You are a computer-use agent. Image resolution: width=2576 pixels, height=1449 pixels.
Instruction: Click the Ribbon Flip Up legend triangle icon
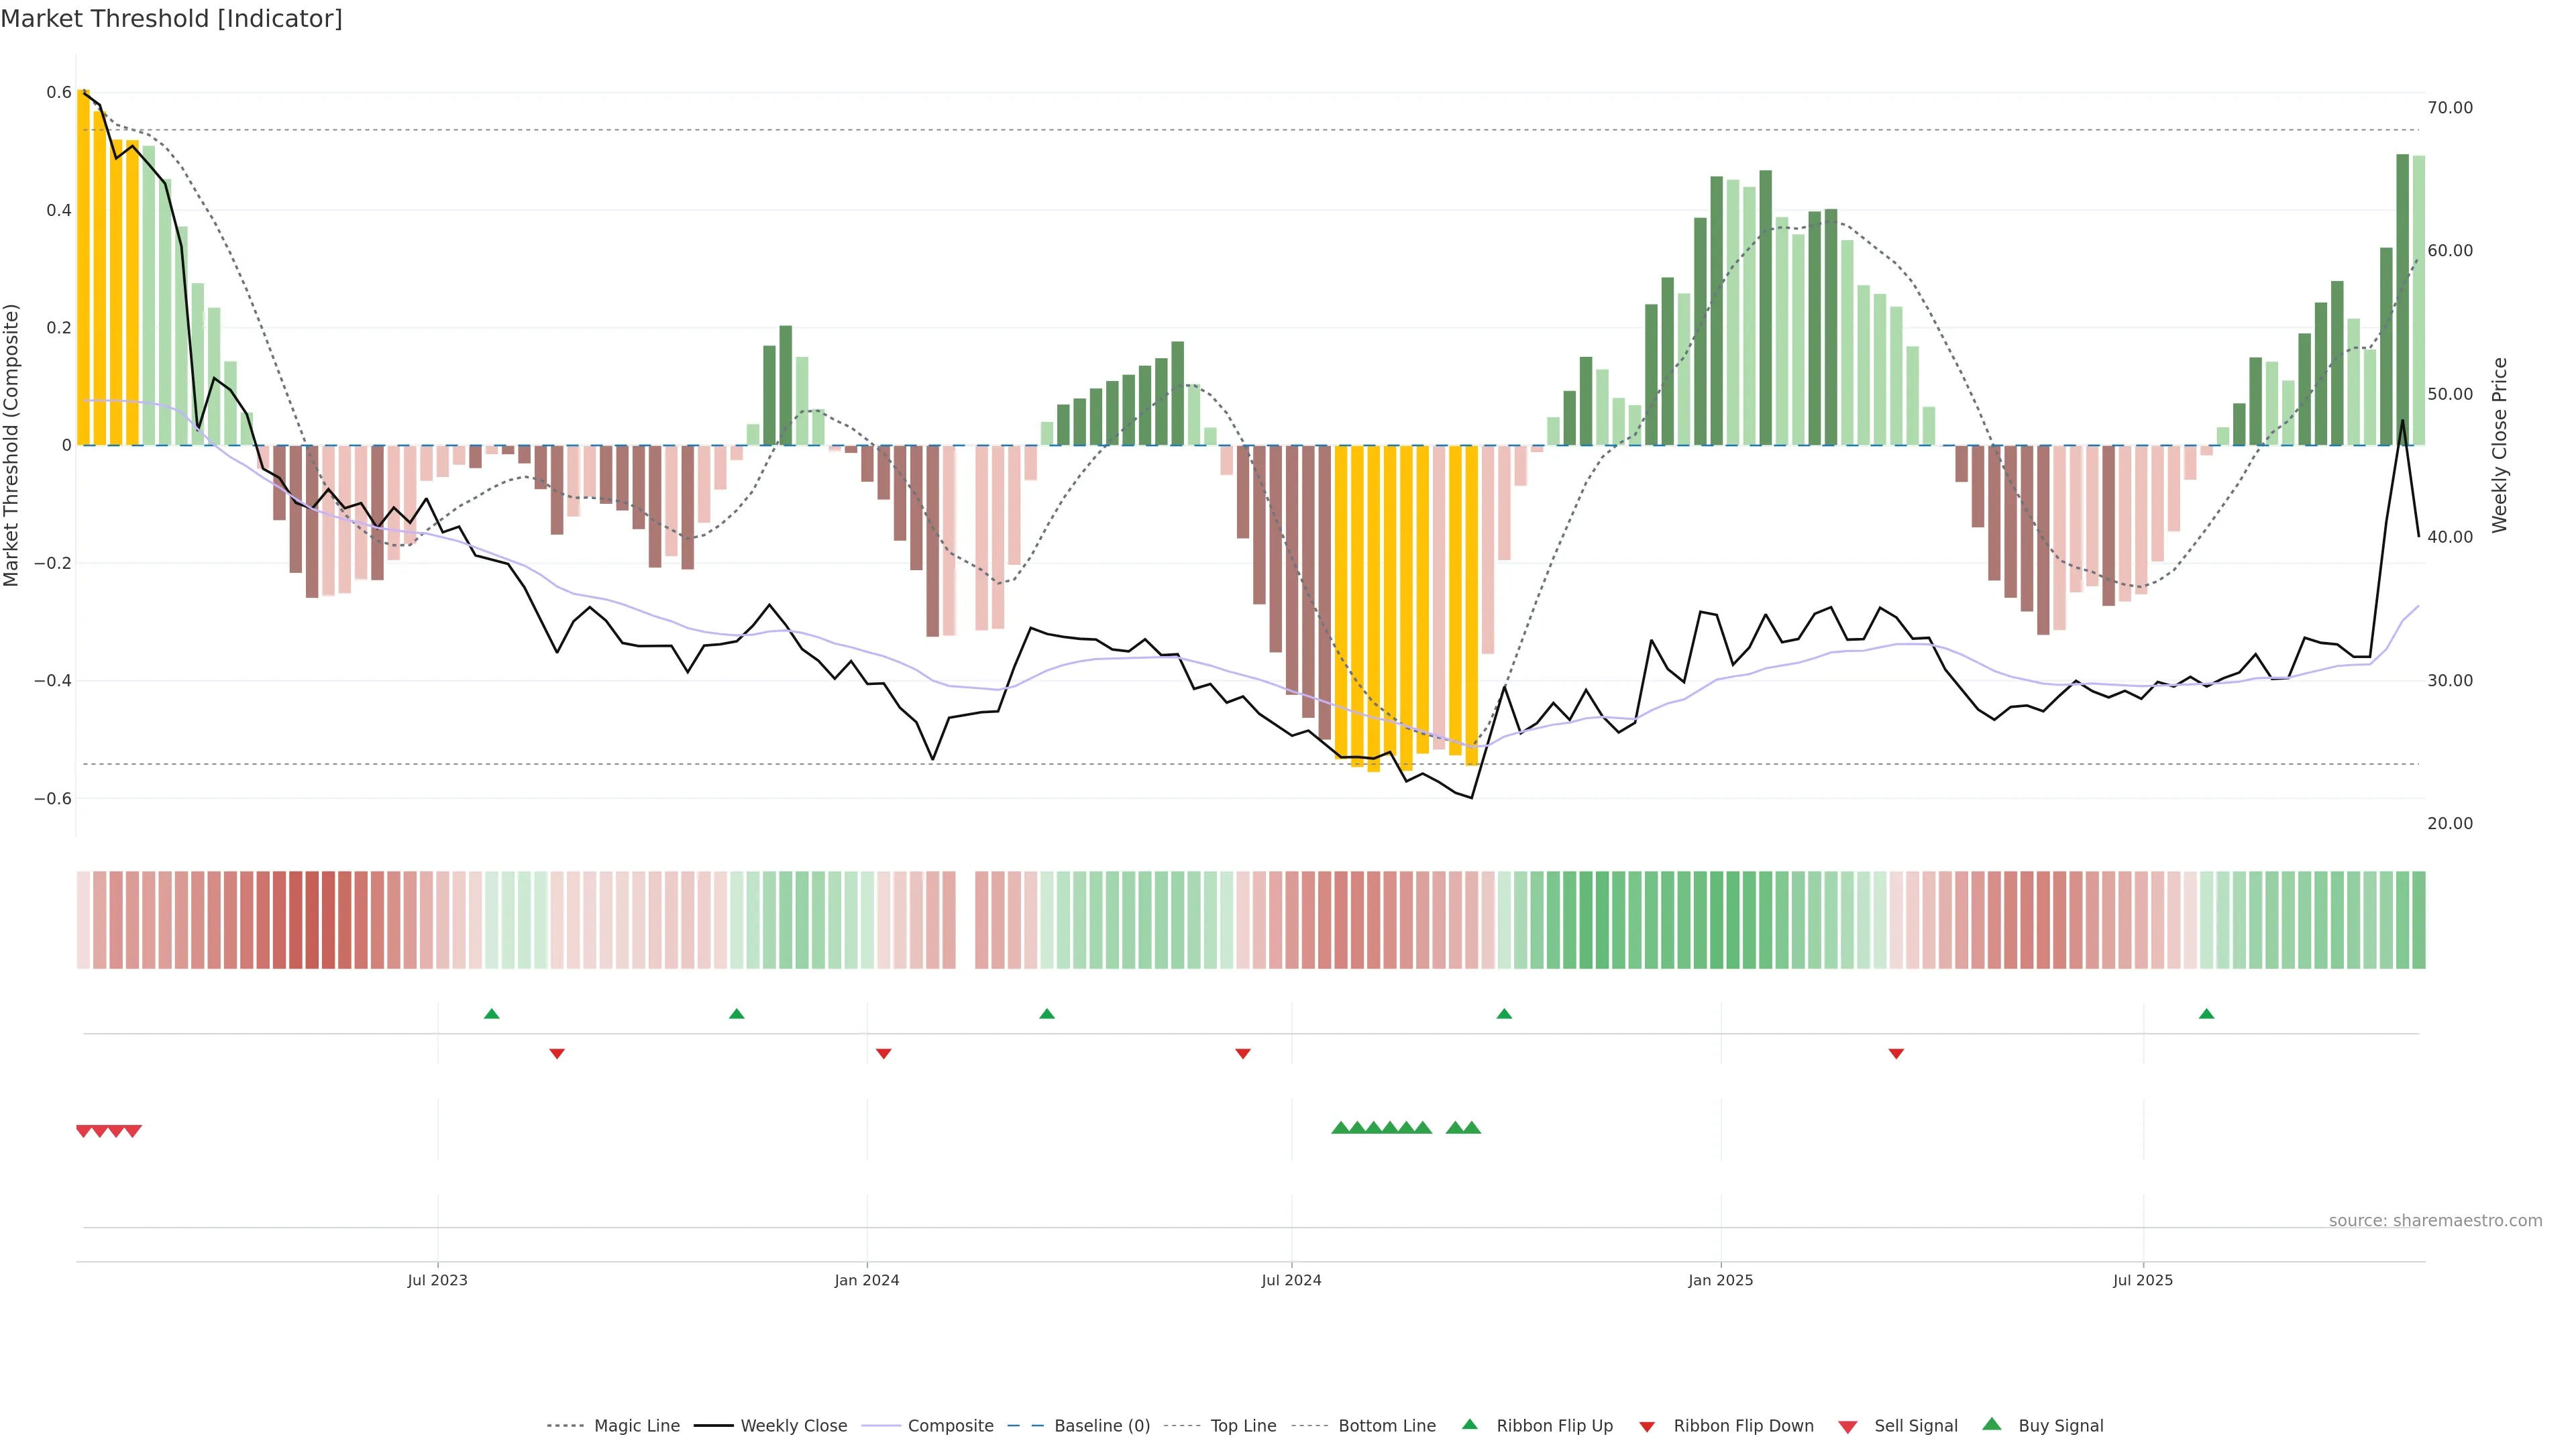click(x=1469, y=1424)
